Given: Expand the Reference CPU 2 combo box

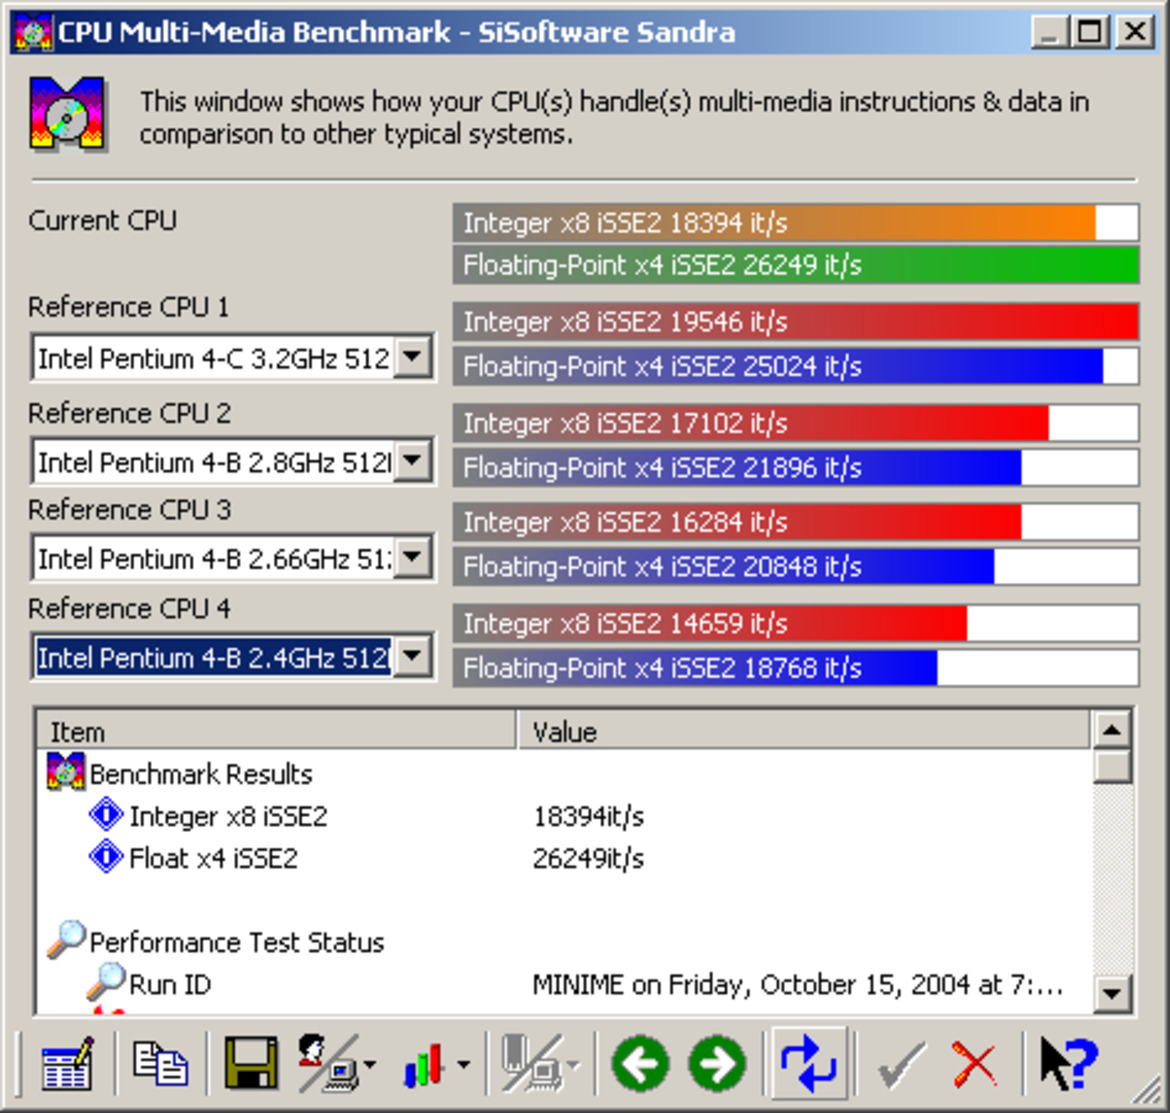Looking at the screenshot, I should coord(413,462).
